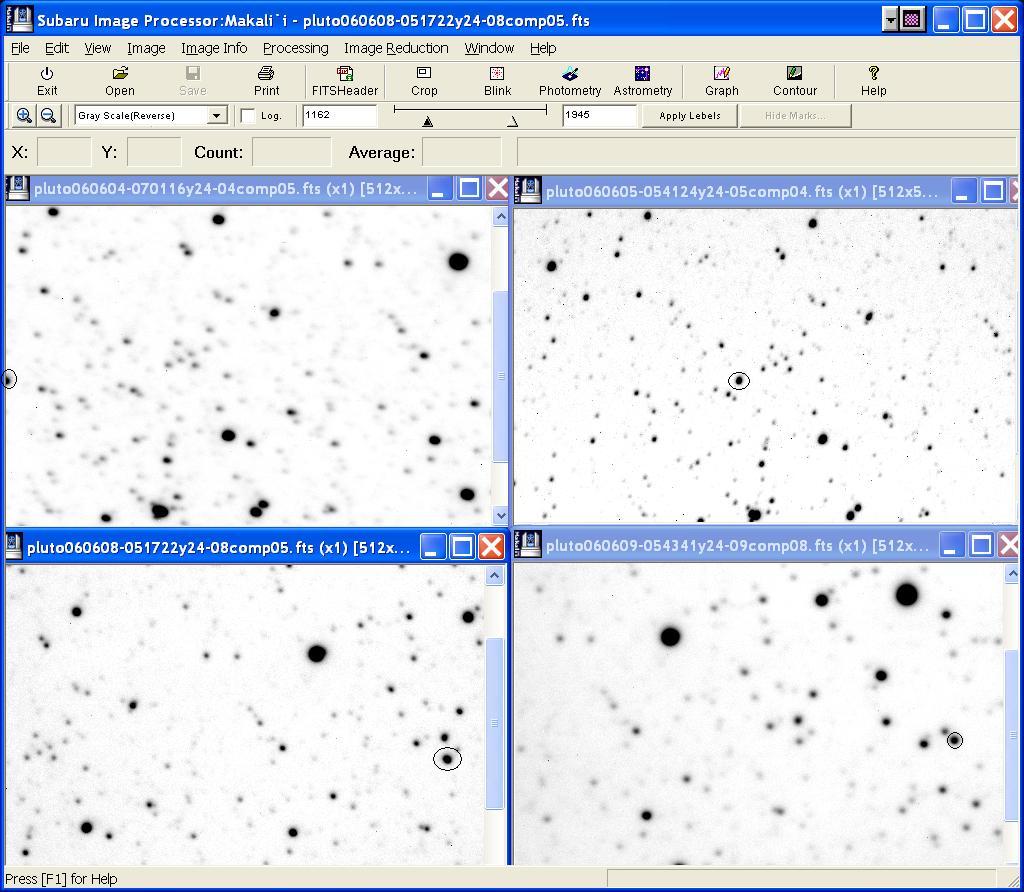Click the zoom in magnifier icon
The width and height of the screenshot is (1024, 892).
click(x=24, y=116)
